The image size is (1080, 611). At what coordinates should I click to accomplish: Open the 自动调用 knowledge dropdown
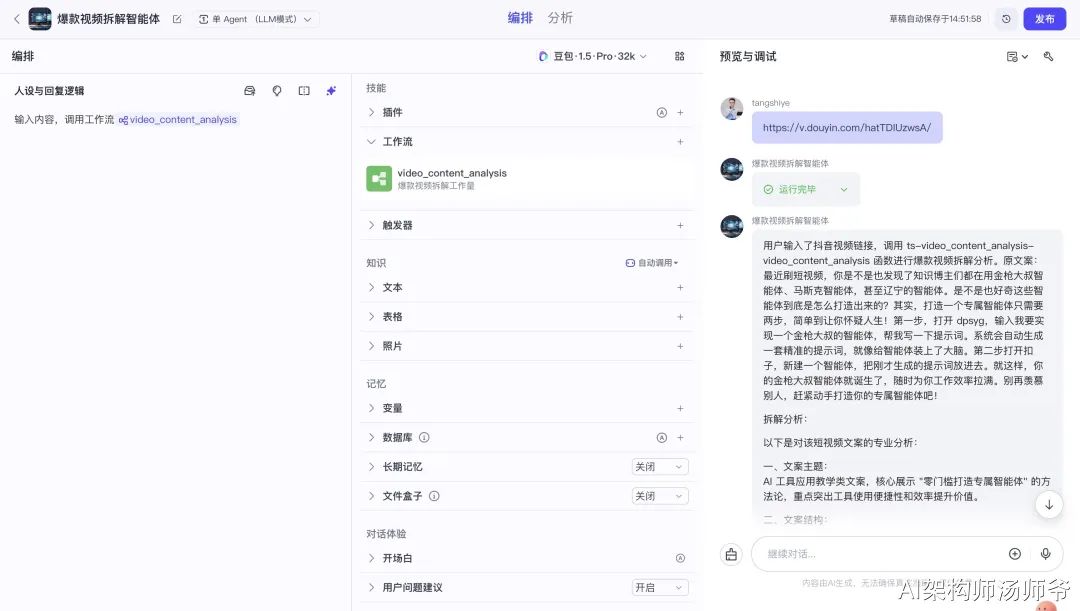(x=652, y=263)
